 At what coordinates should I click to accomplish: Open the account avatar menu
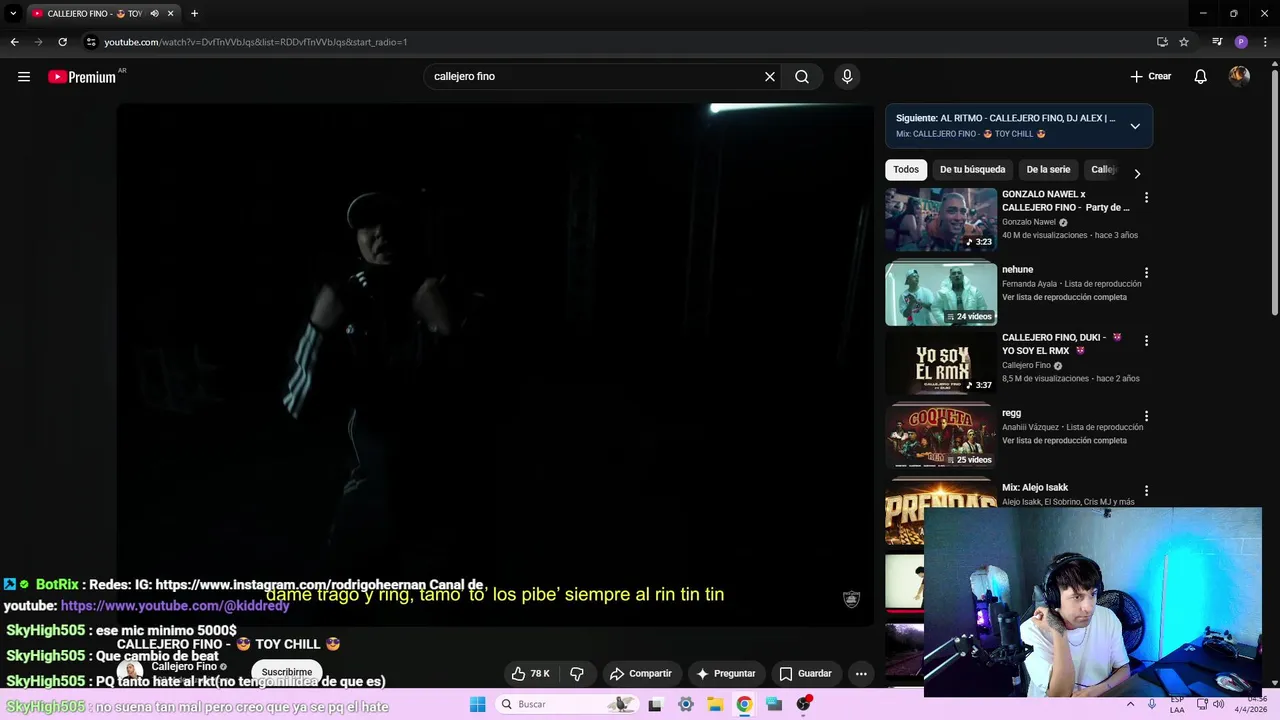pyautogui.click(x=1239, y=77)
